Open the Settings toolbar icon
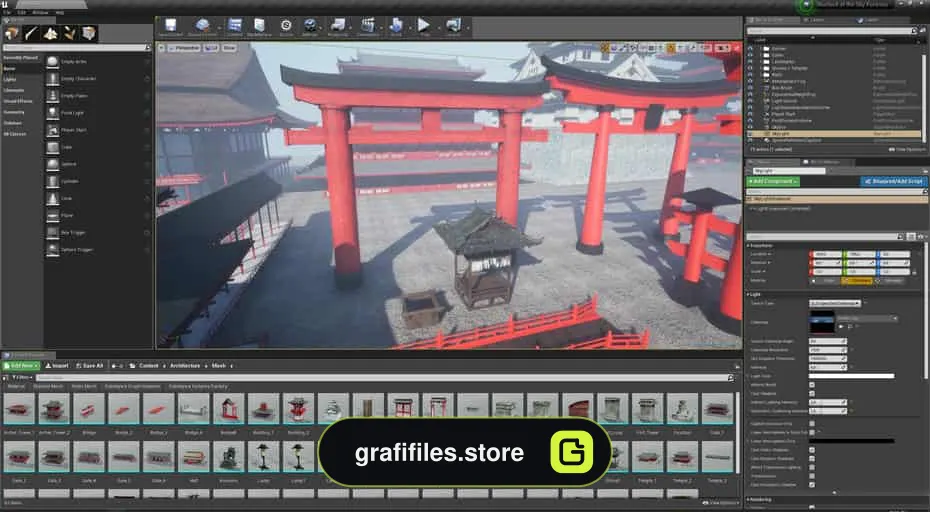Viewport: 930px width, 512px height. (x=310, y=27)
